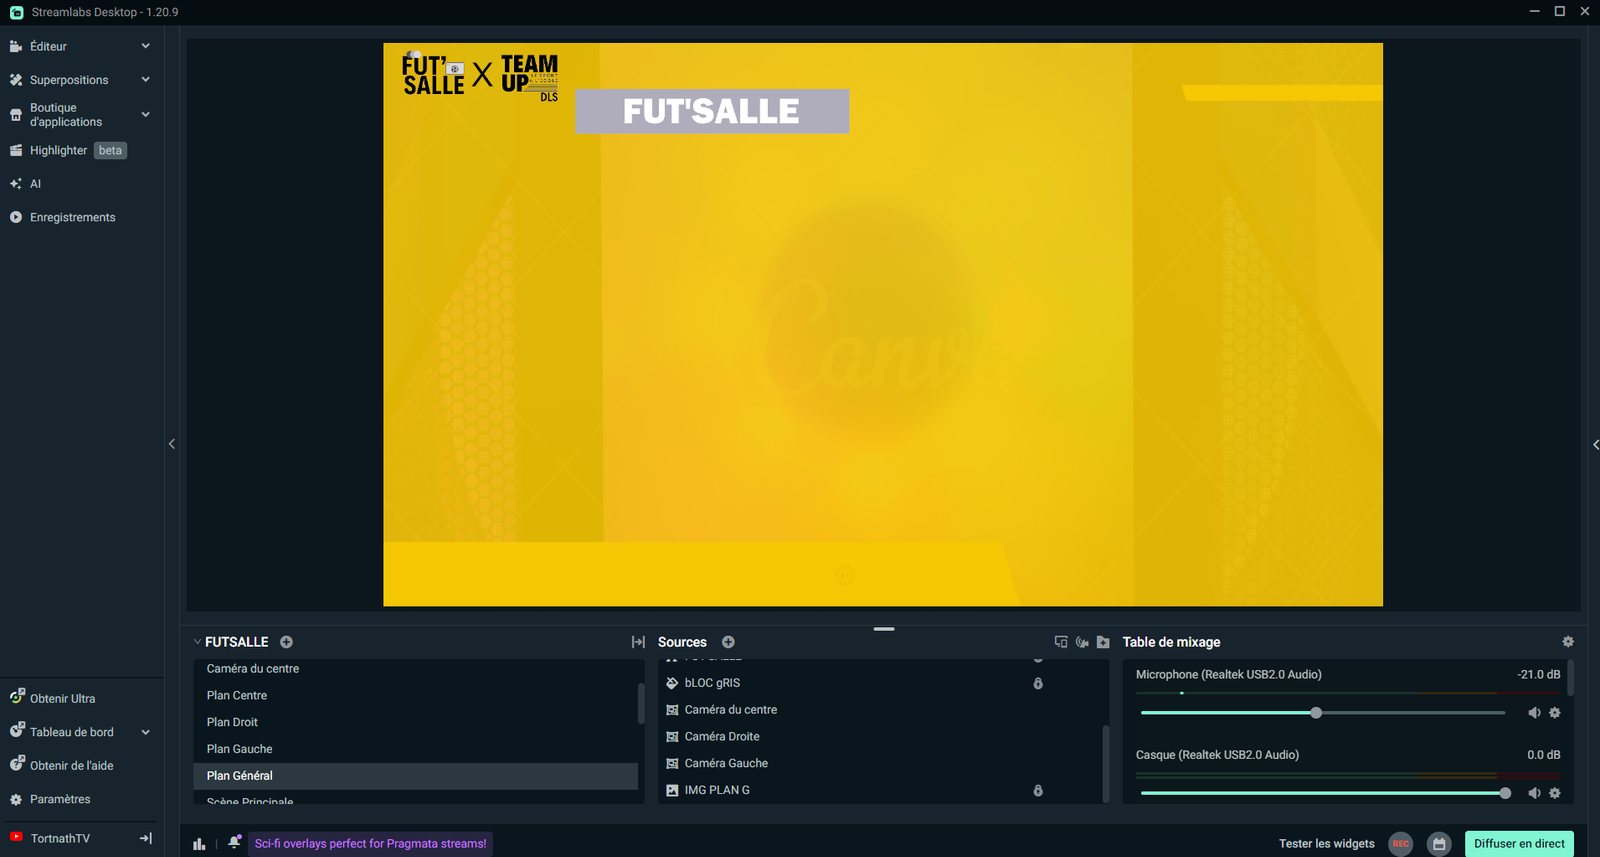This screenshot has height=857, width=1600.
Task: Select the Plan Droit scene
Action: point(415,722)
